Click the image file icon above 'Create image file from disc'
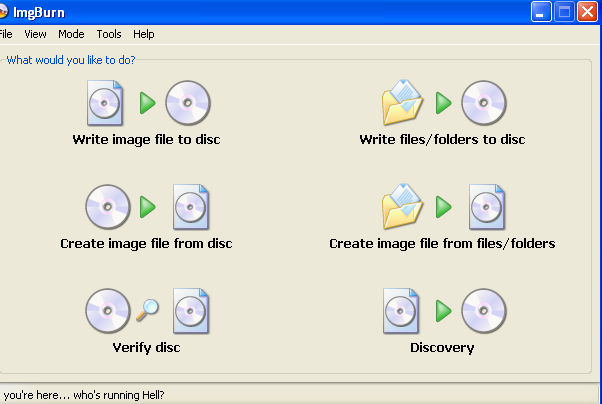Image resolution: width=602 pixels, height=404 pixels. (x=190, y=207)
